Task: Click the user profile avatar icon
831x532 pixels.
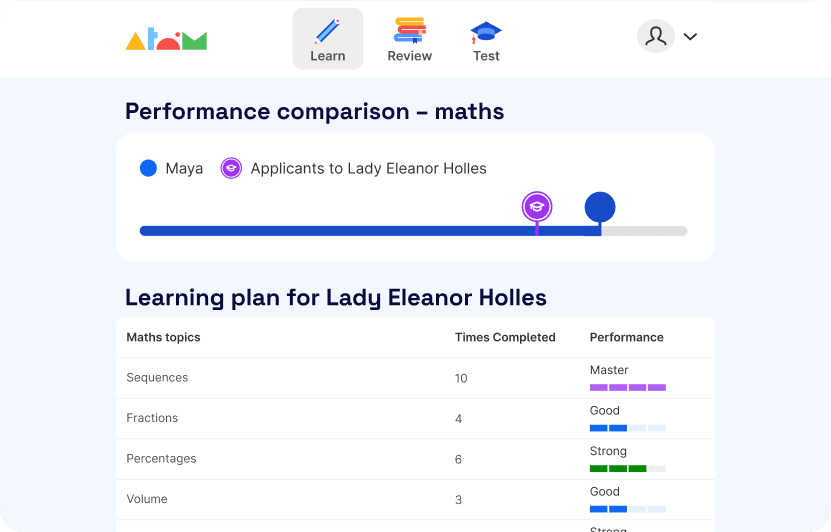Action: [656, 36]
